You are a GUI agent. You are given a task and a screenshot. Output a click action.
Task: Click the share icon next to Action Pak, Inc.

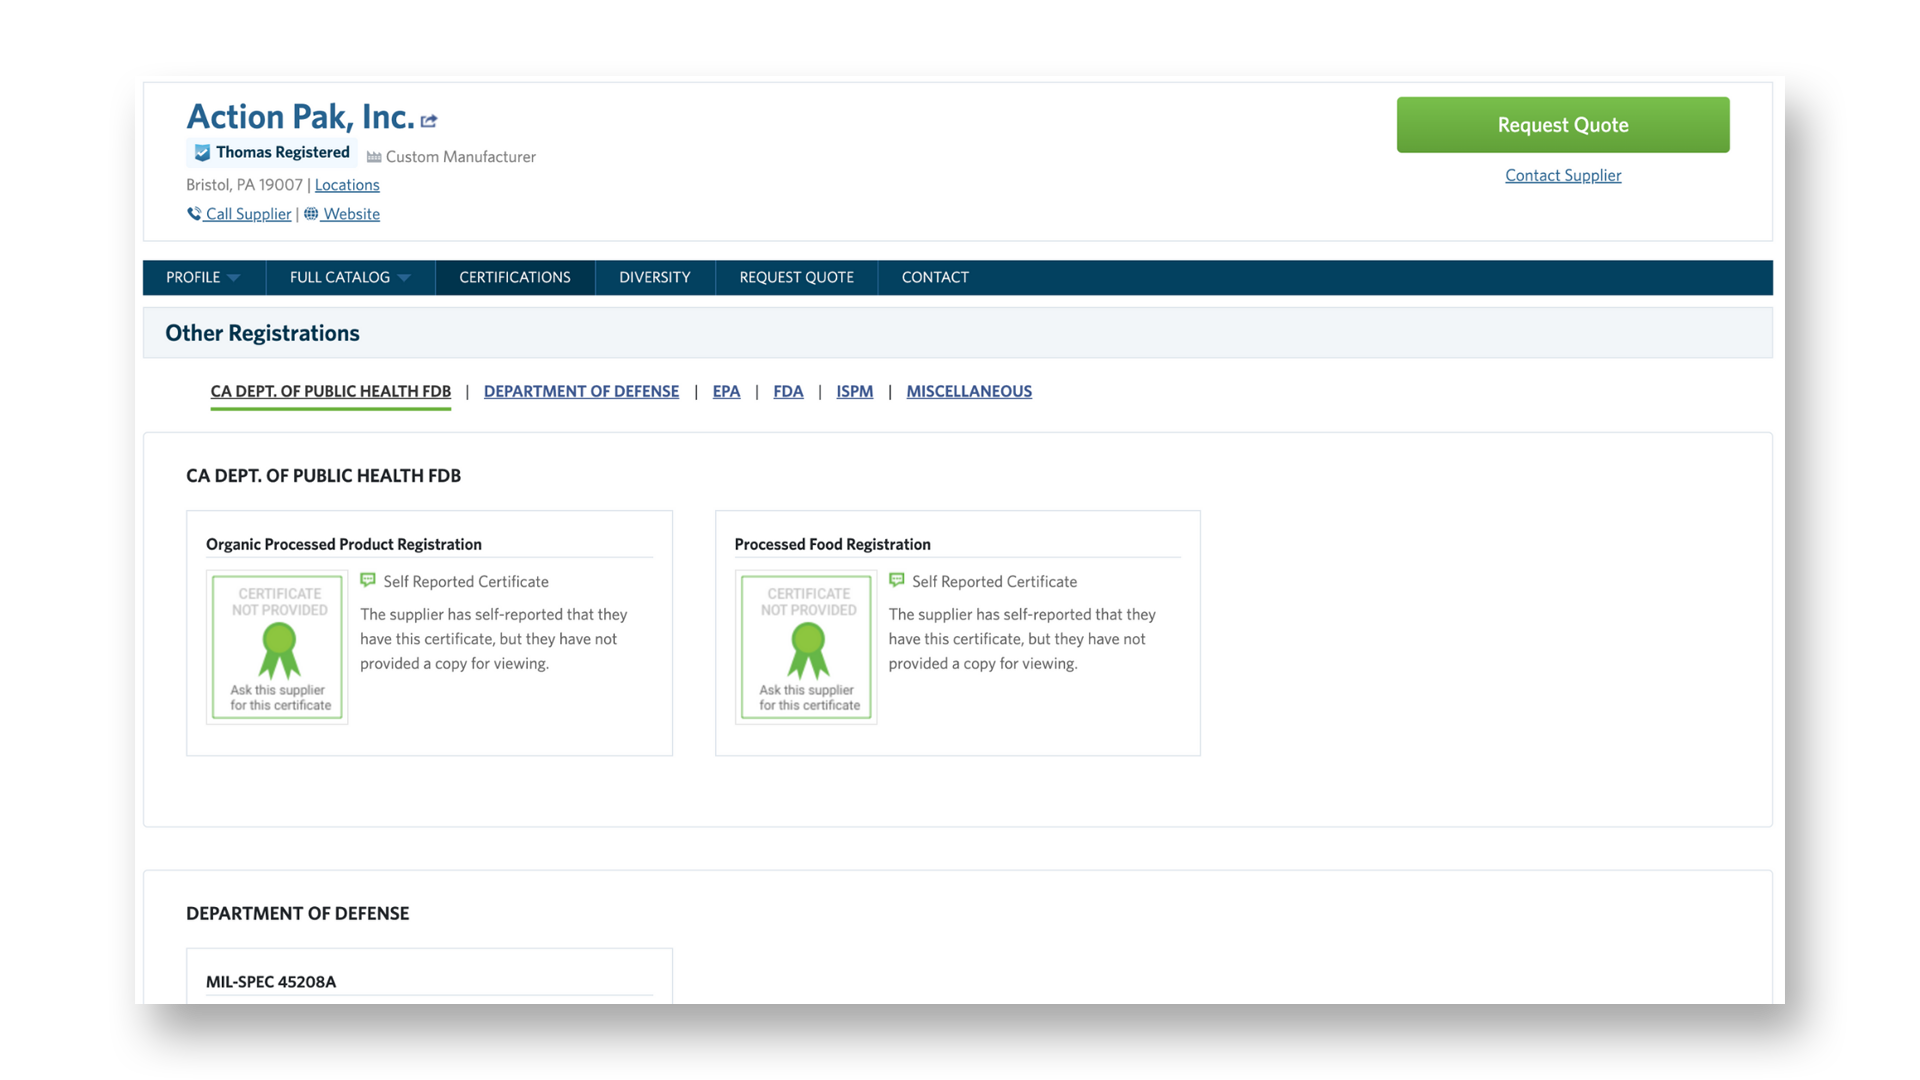pos(429,121)
